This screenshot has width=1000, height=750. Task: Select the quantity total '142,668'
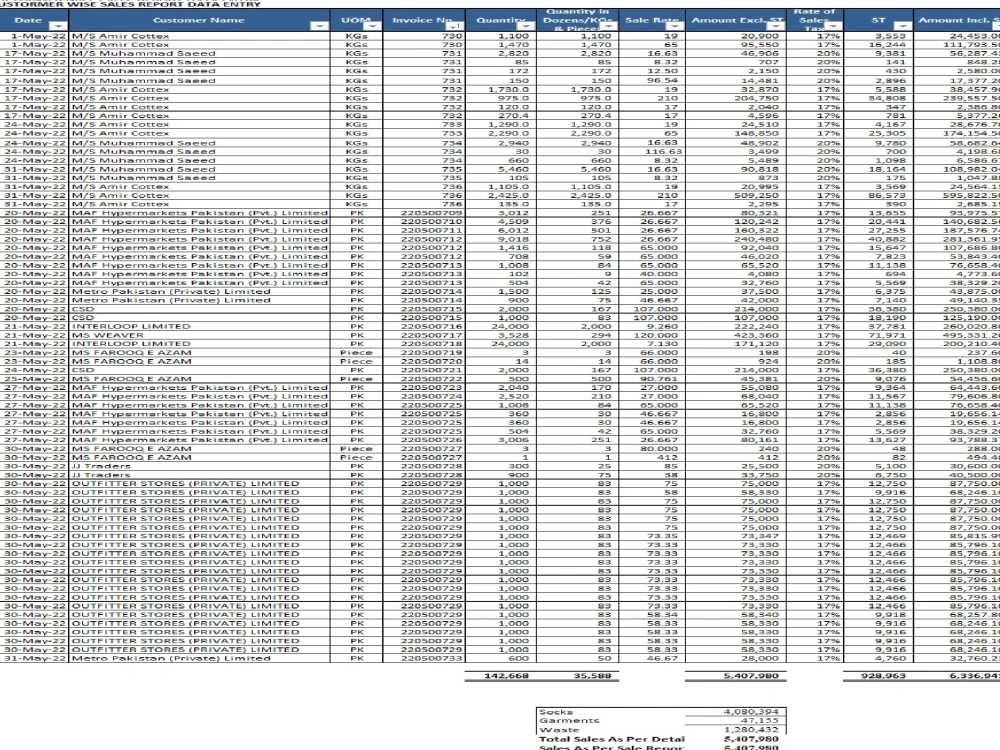pyautogui.click(x=506, y=675)
